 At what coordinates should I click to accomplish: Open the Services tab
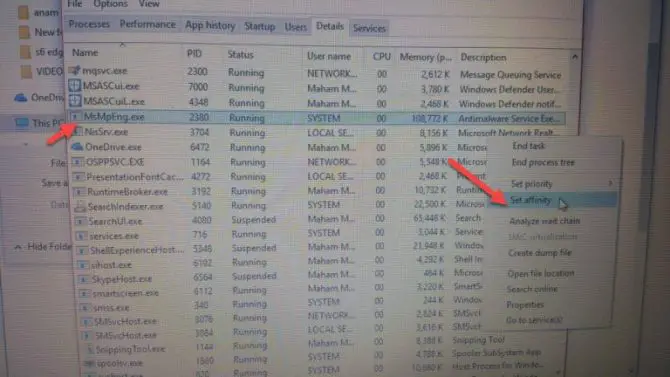(x=369, y=28)
